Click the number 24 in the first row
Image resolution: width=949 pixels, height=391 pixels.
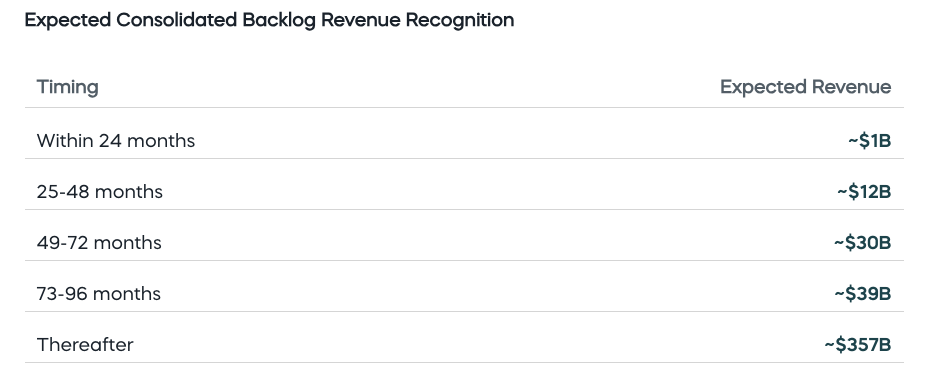click(110, 141)
